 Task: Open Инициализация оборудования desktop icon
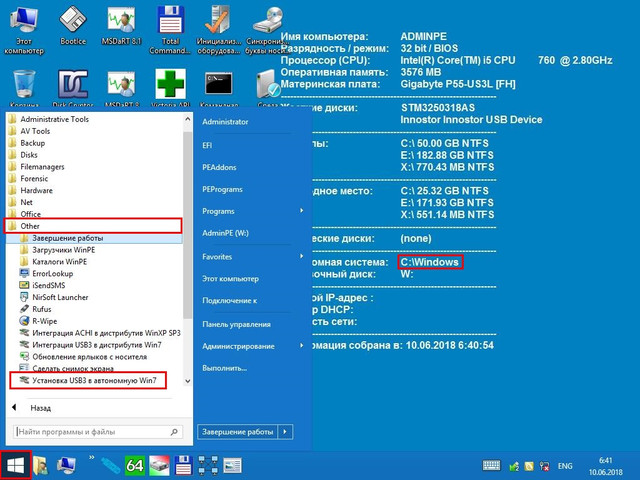click(x=218, y=31)
